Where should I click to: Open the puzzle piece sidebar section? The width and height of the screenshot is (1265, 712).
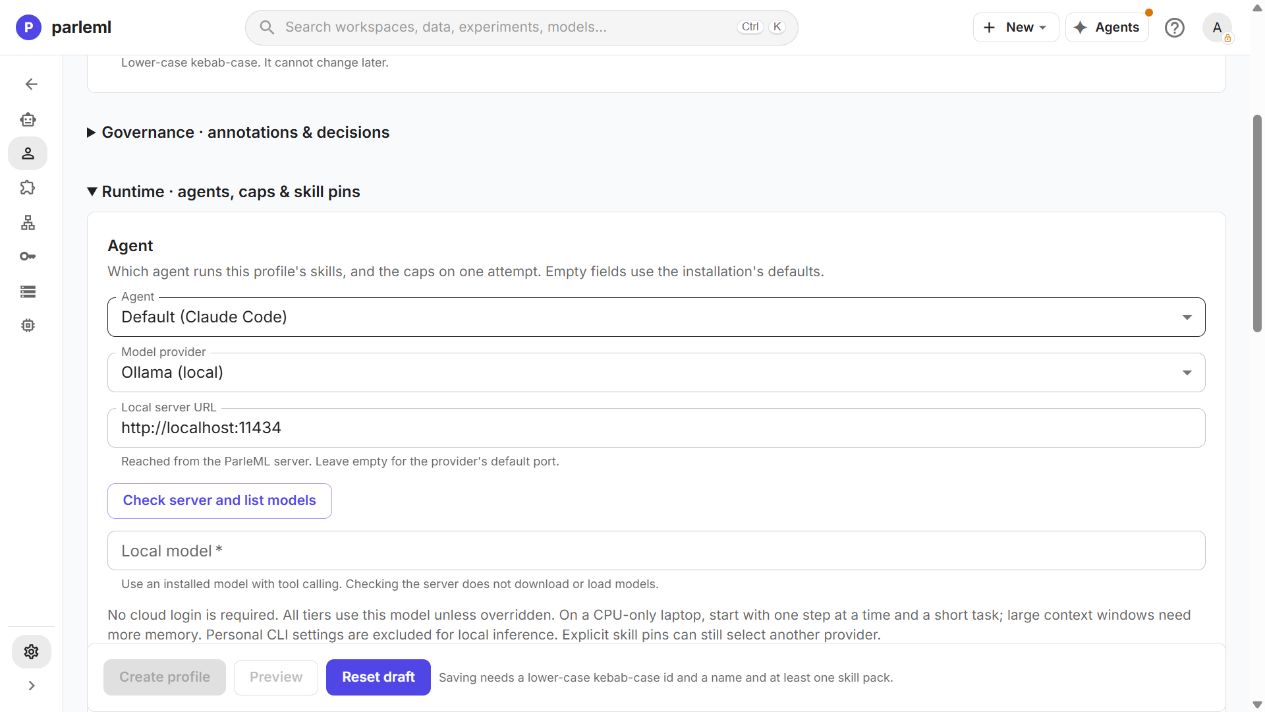(x=28, y=187)
